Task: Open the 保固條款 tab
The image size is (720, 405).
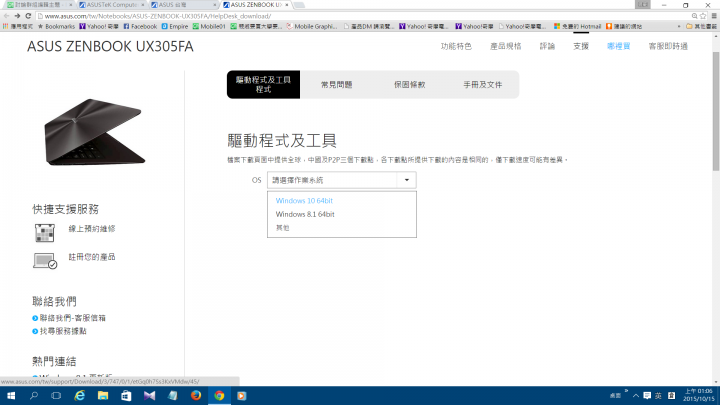Action: 410,84
